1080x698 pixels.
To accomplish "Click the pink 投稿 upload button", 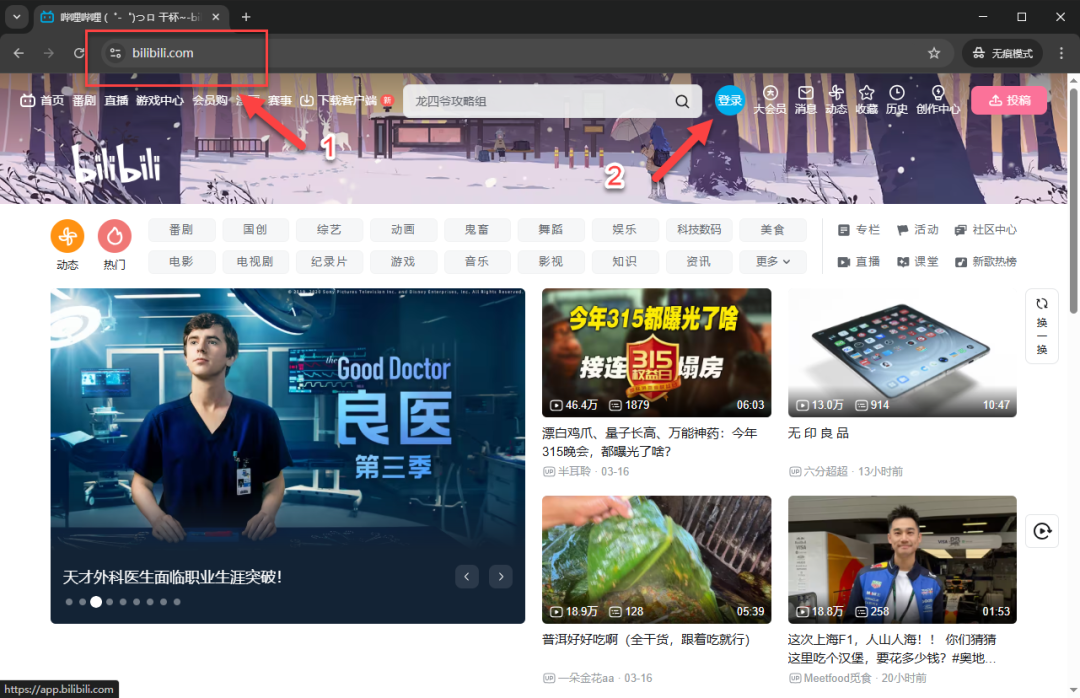I will (1008, 101).
